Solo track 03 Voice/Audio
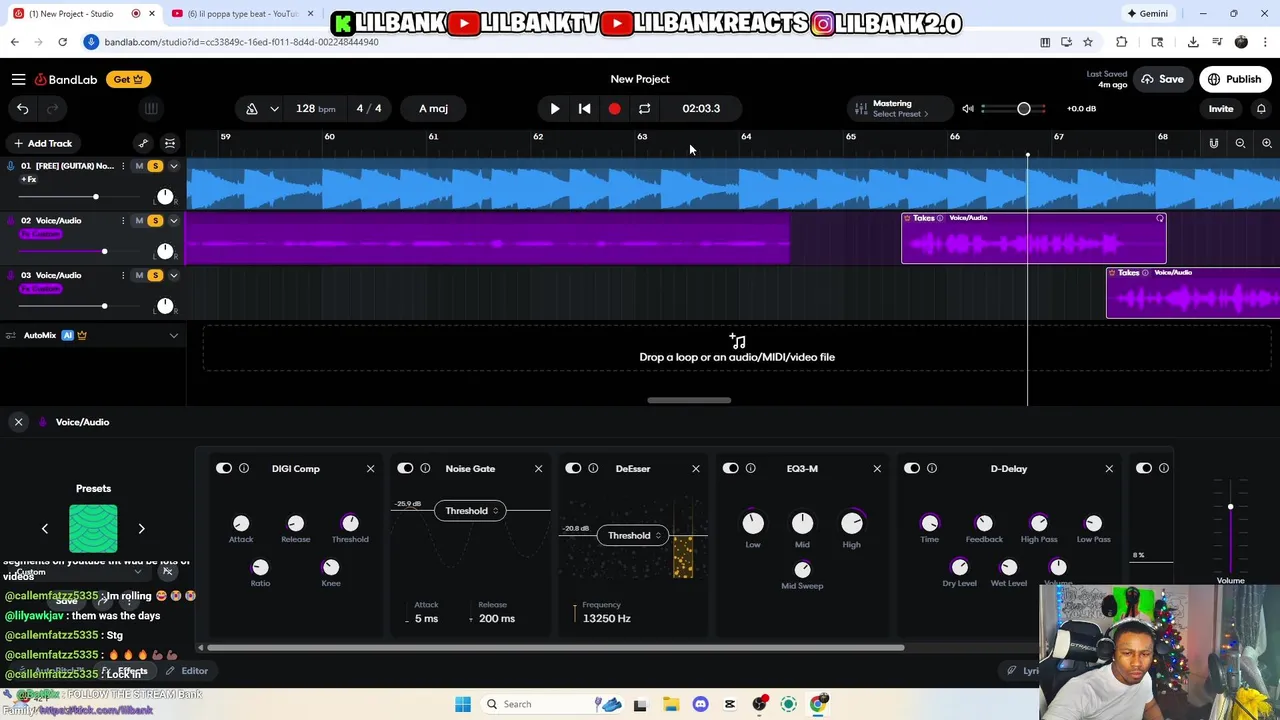The height and width of the screenshot is (720, 1280). [x=155, y=275]
